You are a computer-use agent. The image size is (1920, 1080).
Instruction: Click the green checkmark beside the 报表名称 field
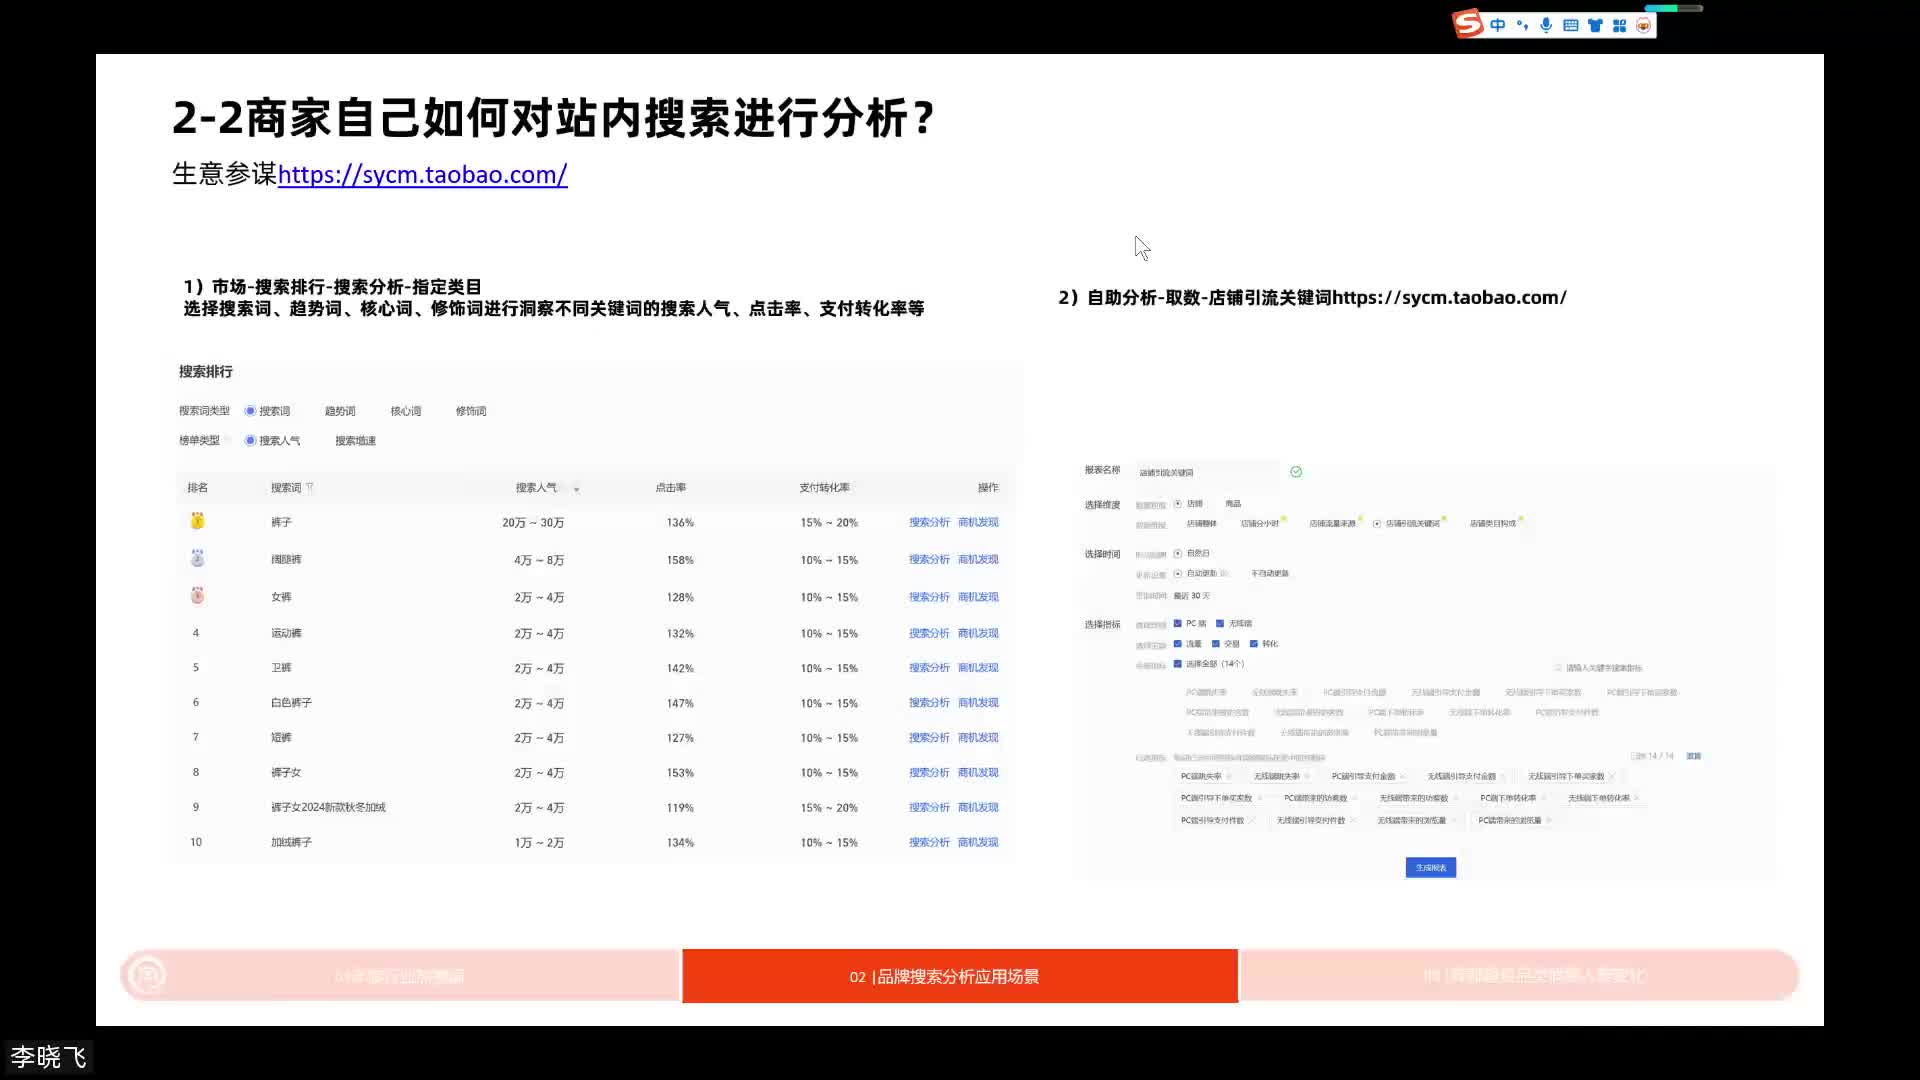1296,472
